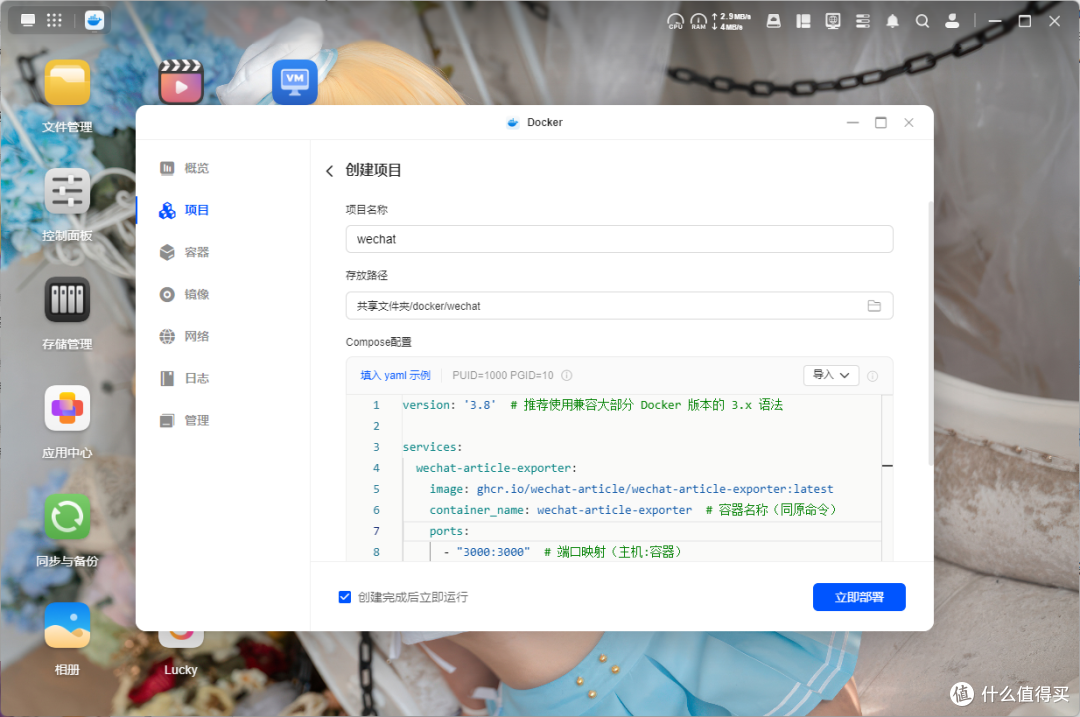Open the VM virtual machine icon
The image size is (1080, 717).
295,83
